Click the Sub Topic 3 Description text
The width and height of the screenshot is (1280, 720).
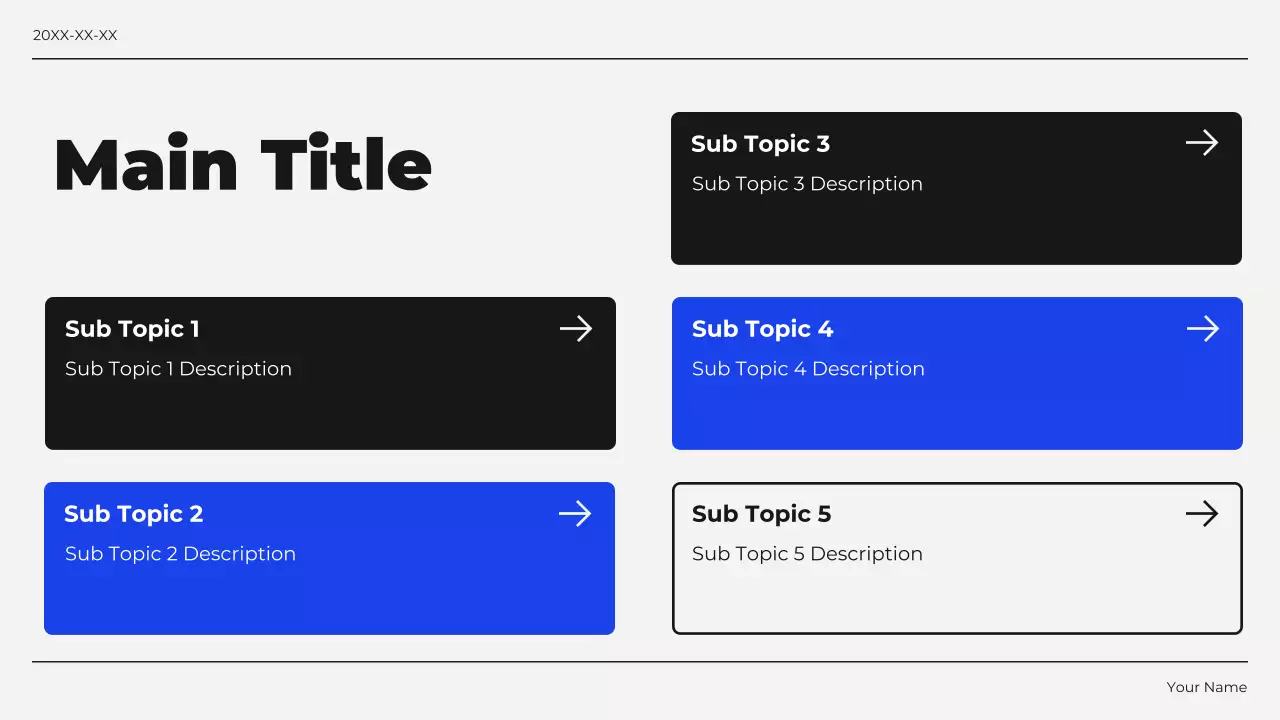coord(807,184)
